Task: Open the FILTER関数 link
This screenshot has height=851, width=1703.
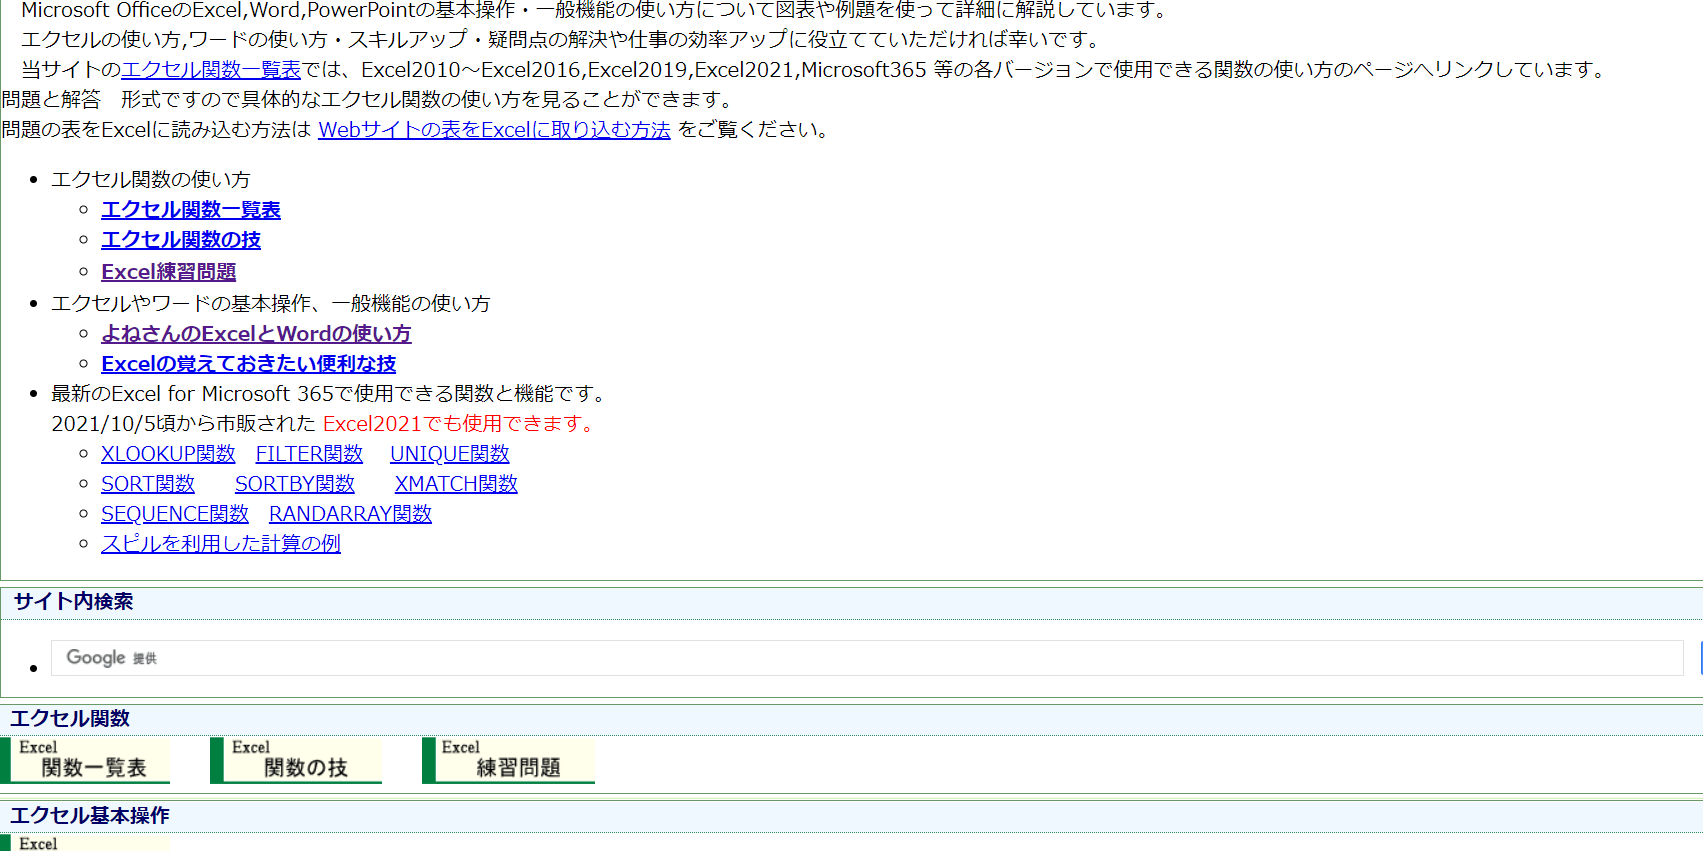Action: coord(309,454)
